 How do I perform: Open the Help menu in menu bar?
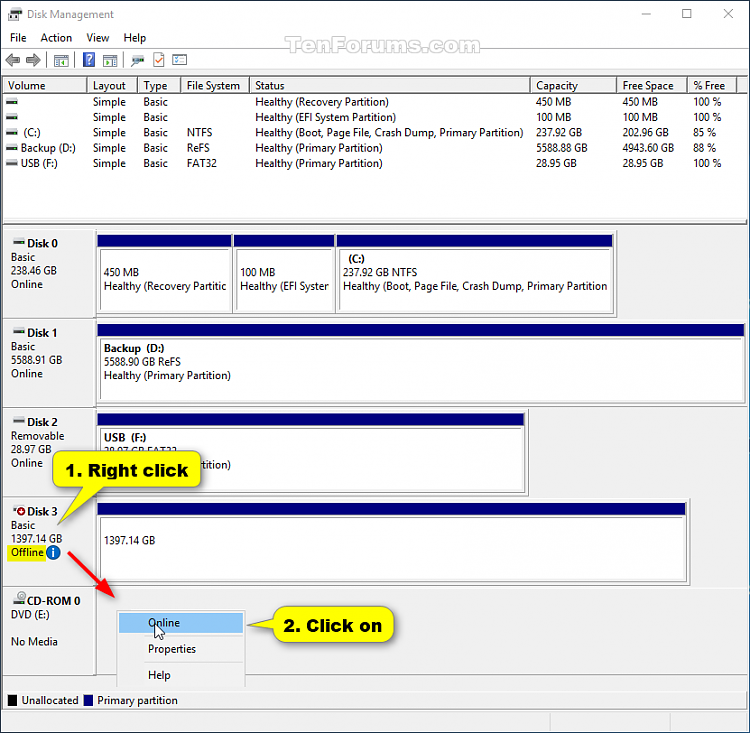pos(134,38)
